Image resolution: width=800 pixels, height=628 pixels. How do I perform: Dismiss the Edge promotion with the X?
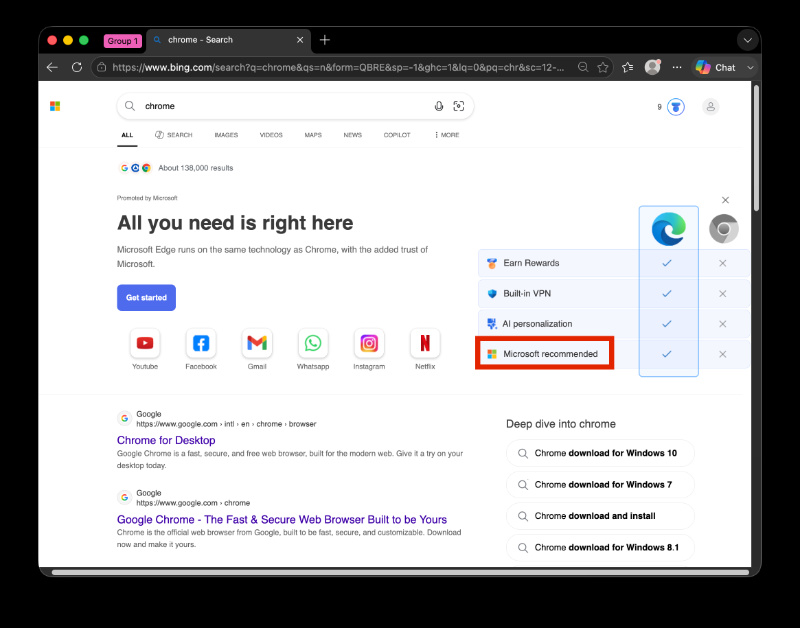[x=725, y=200]
